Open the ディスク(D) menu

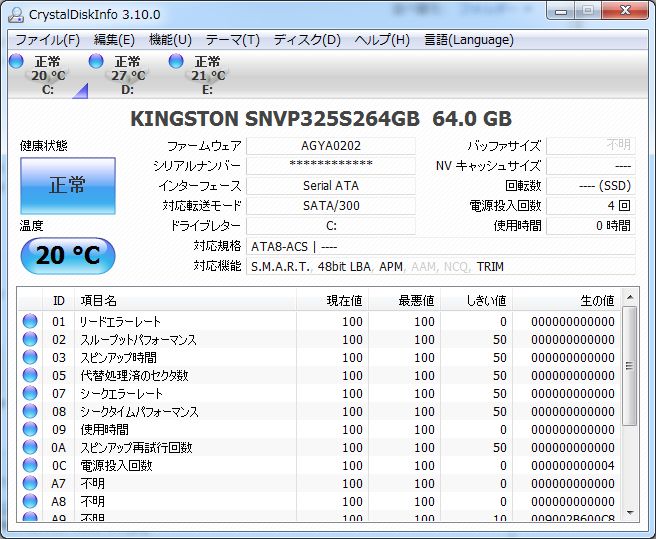click(307, 40)
